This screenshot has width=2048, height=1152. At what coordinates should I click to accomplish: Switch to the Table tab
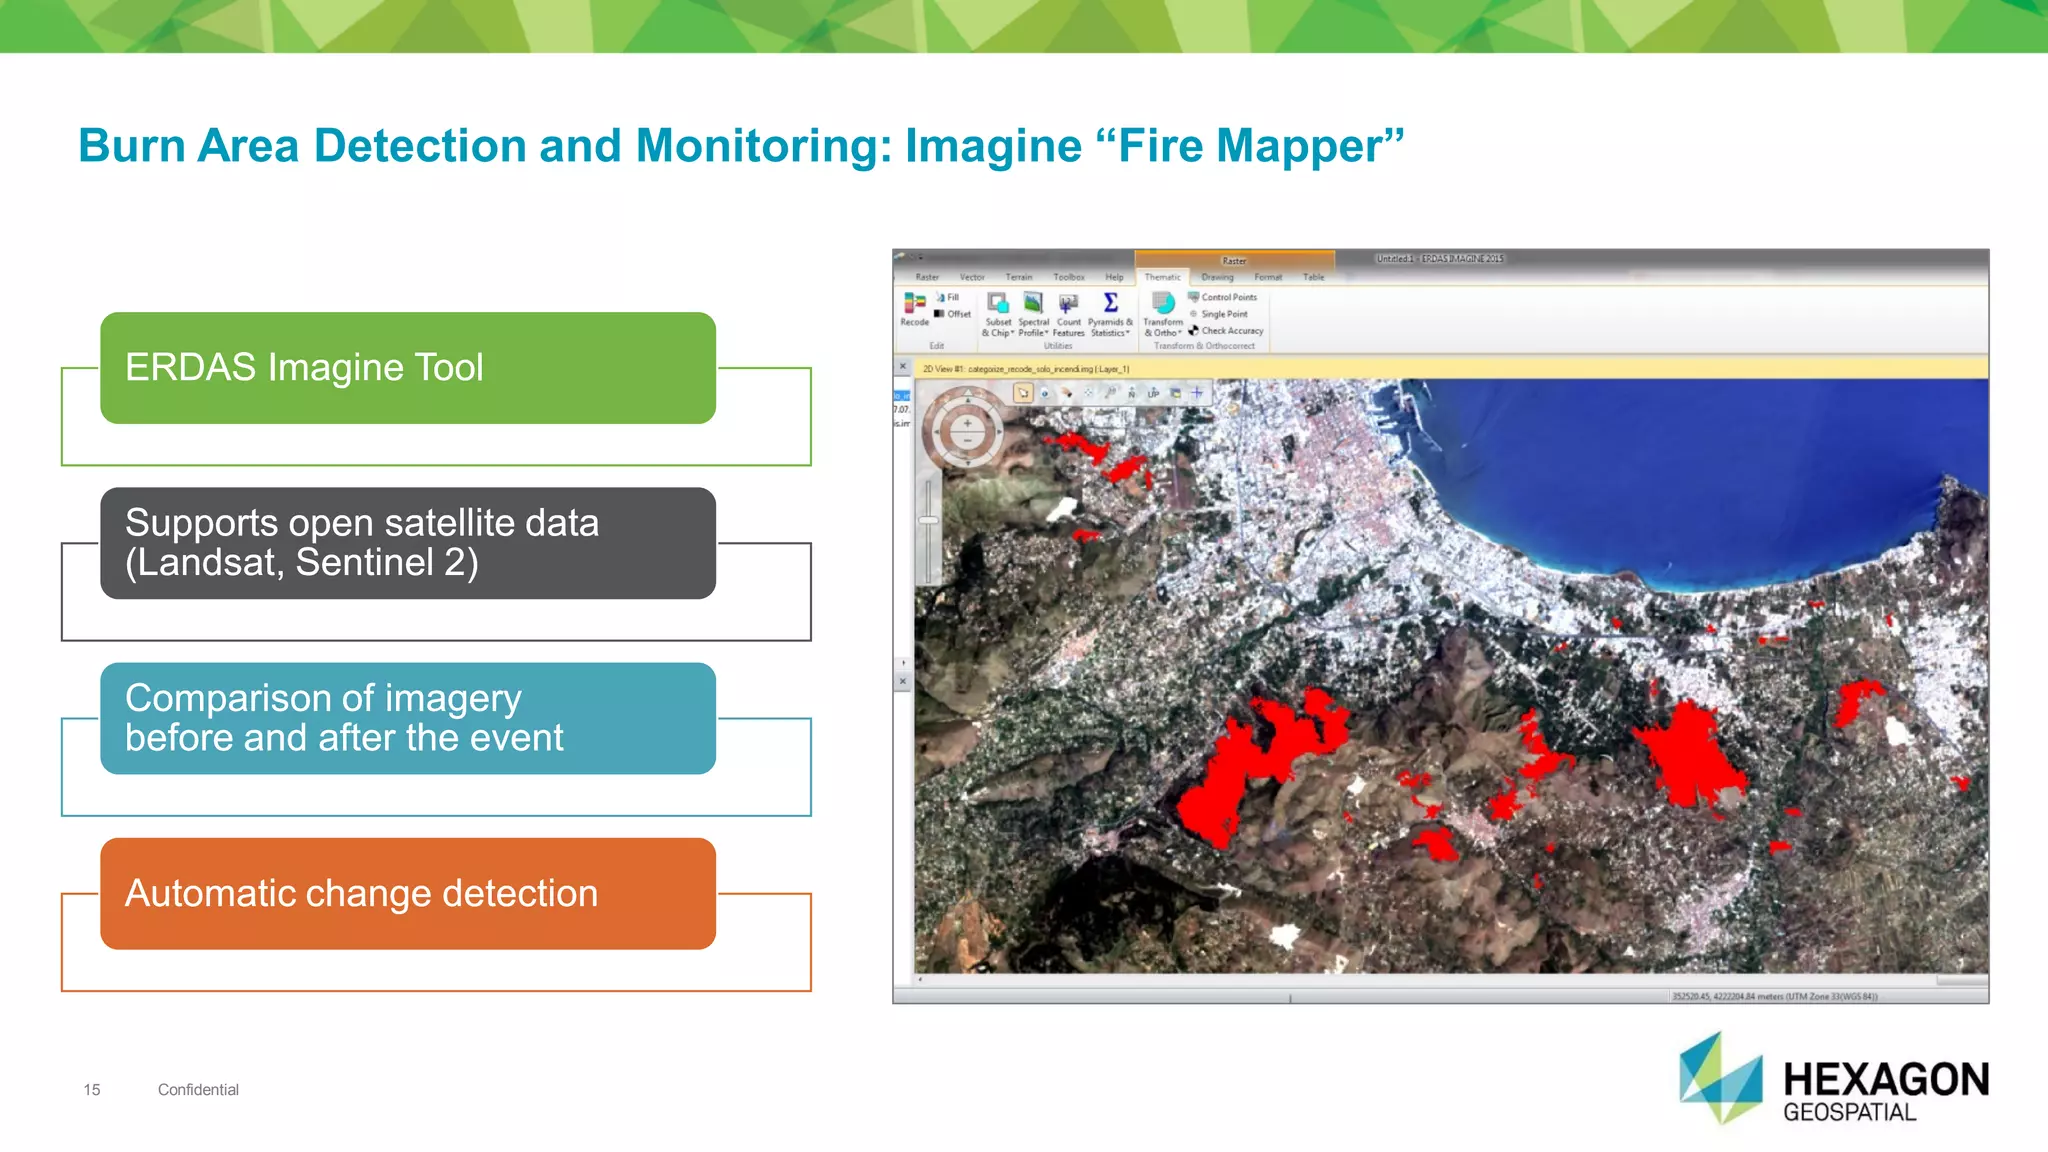(1313, 277)
